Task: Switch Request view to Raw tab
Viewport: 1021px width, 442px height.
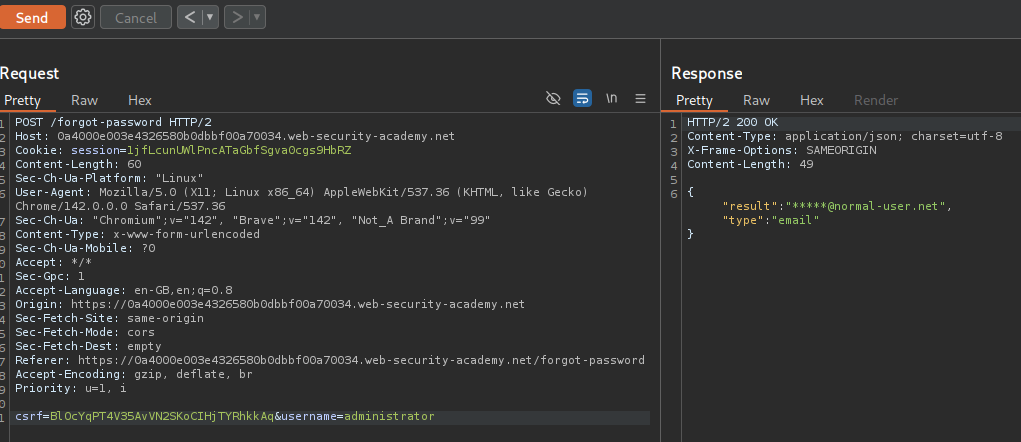Action: [x=84, y=100]
